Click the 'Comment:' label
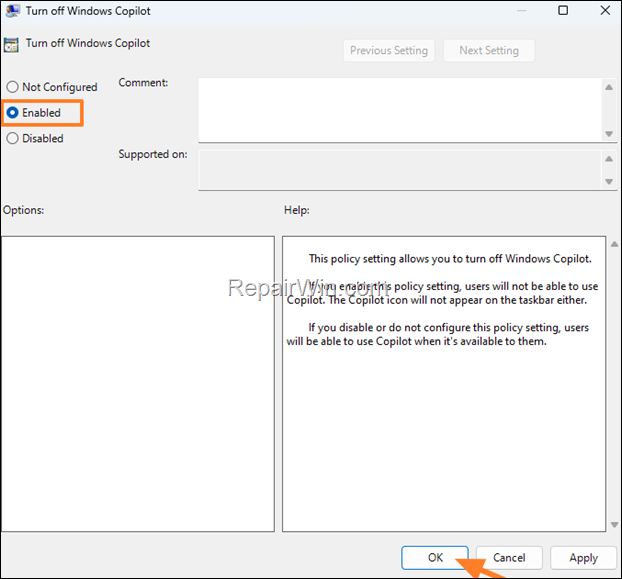Screen dimensions: 622x579 pyautogui.click(x=143, y=82)
